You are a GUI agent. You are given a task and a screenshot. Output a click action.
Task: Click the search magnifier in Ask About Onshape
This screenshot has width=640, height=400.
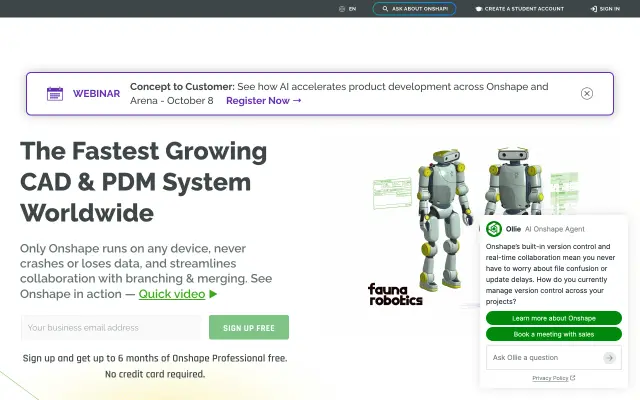[x=385, y=9]
